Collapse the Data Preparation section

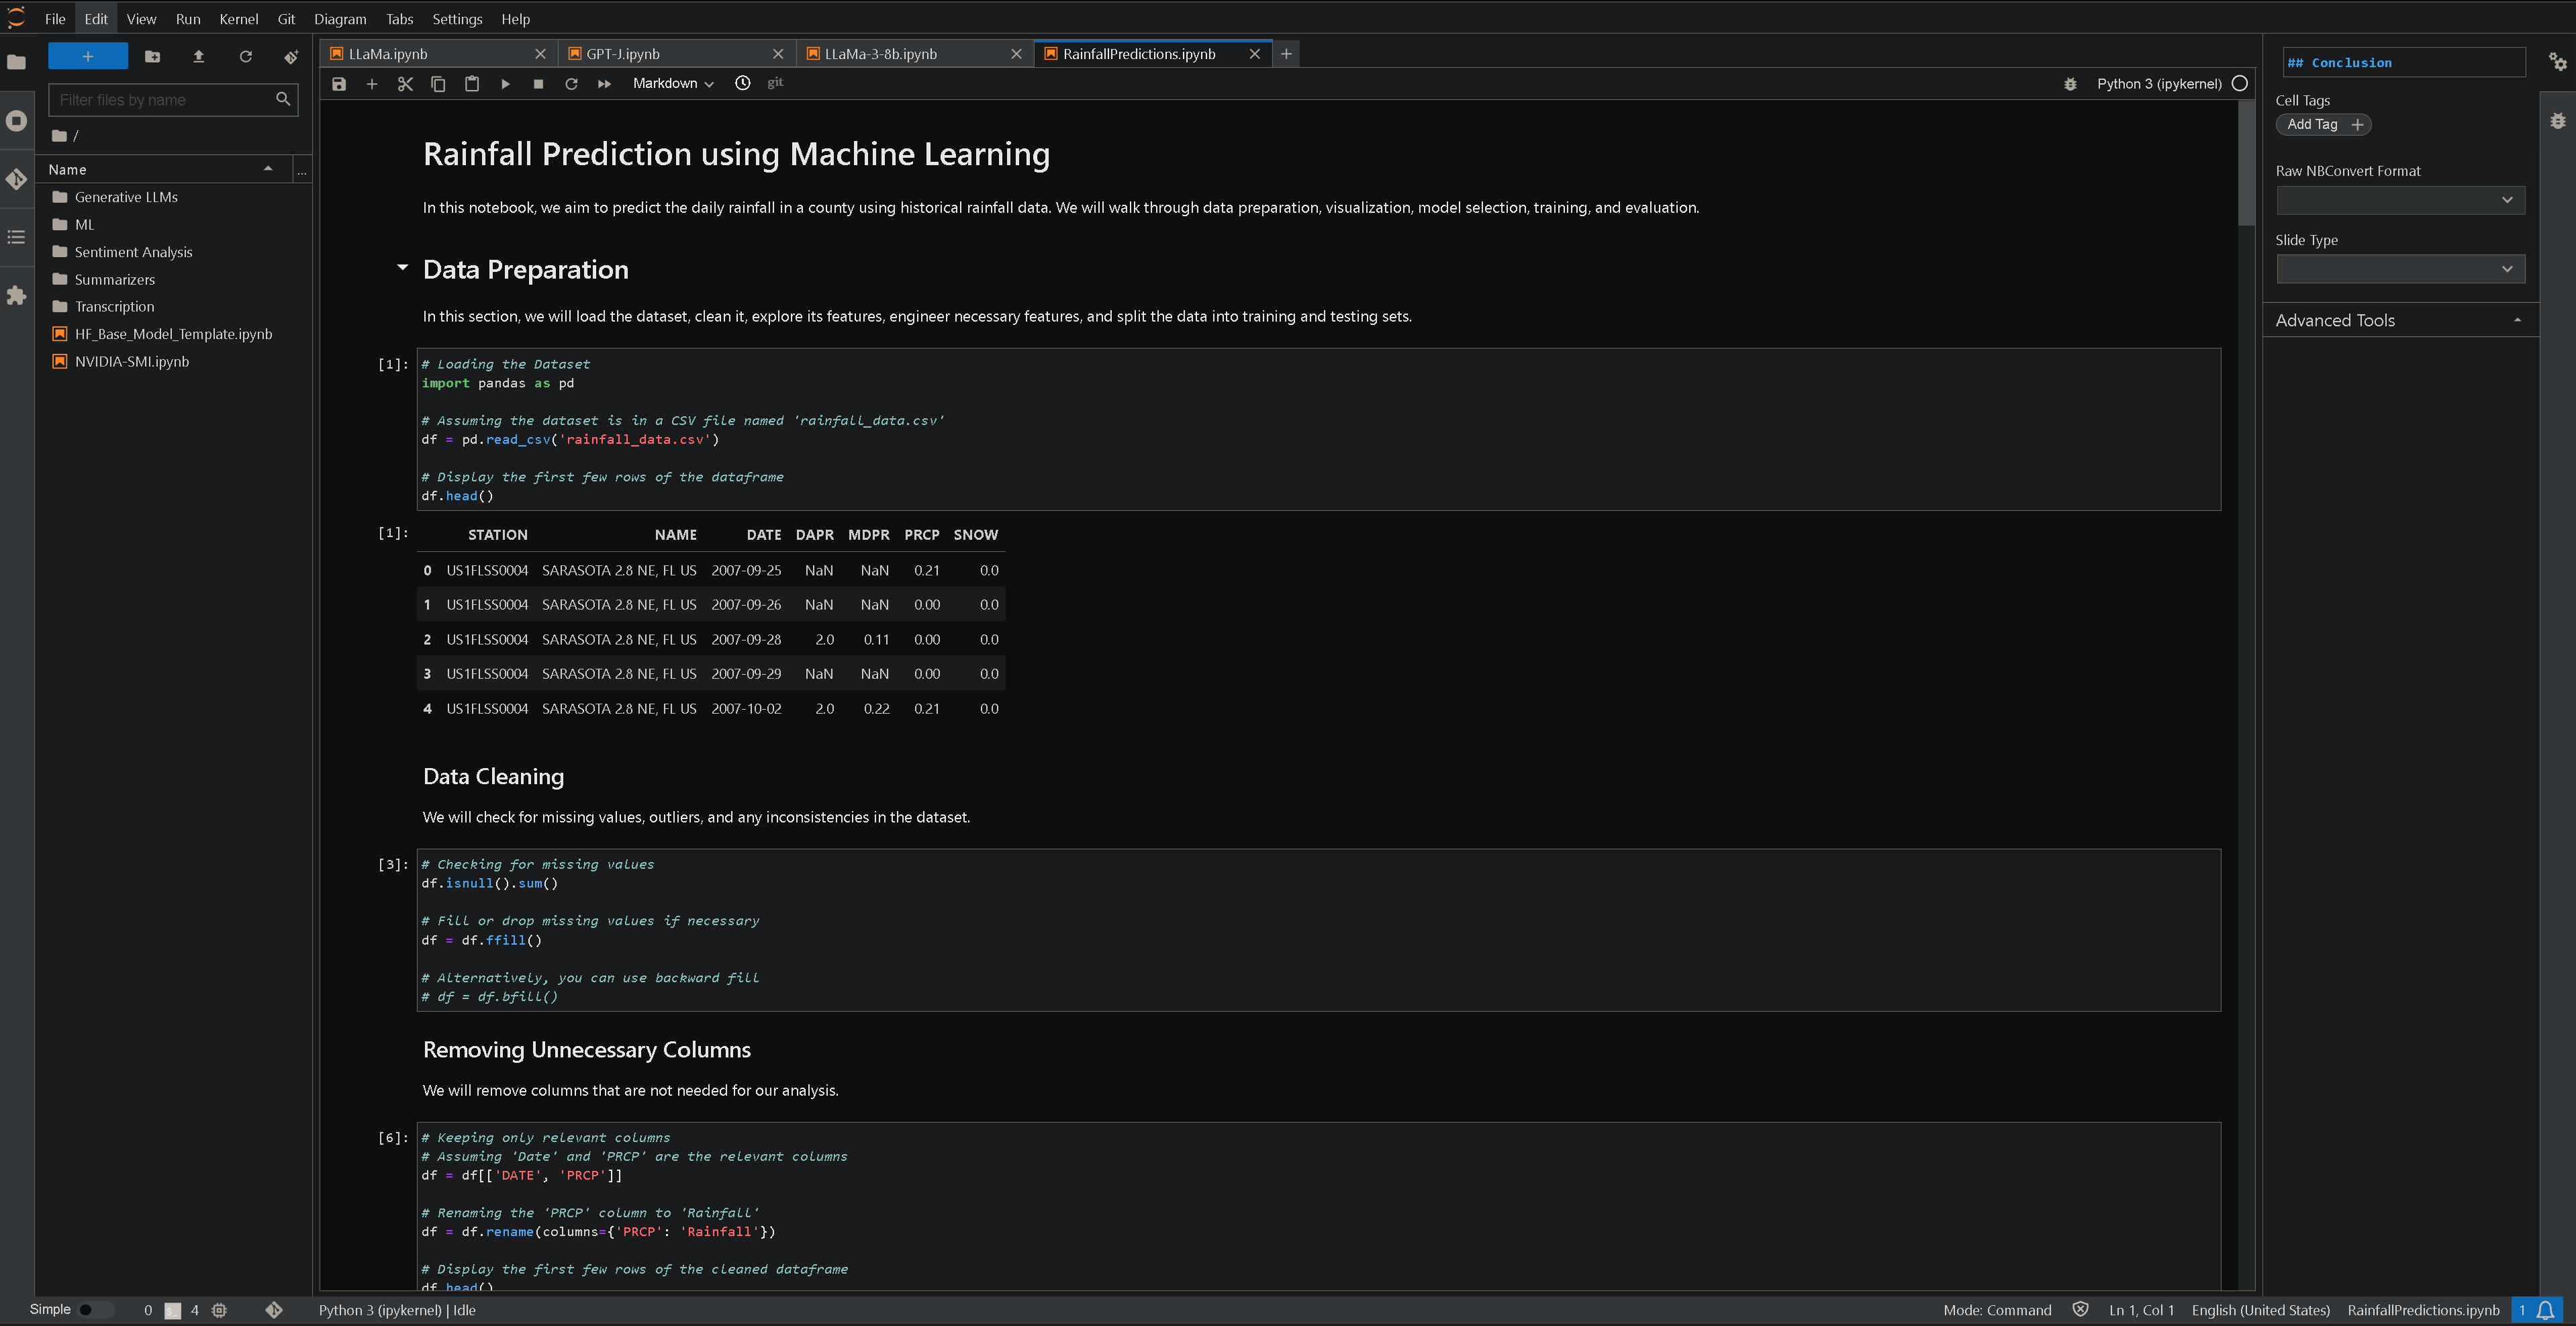coord(402,267)
